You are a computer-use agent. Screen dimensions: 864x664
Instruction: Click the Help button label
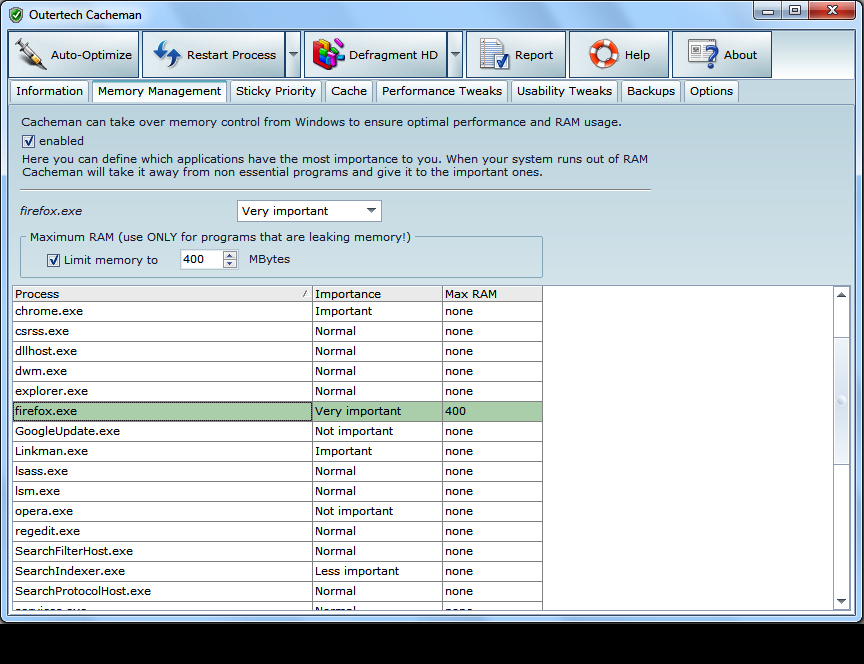(637, 55)
